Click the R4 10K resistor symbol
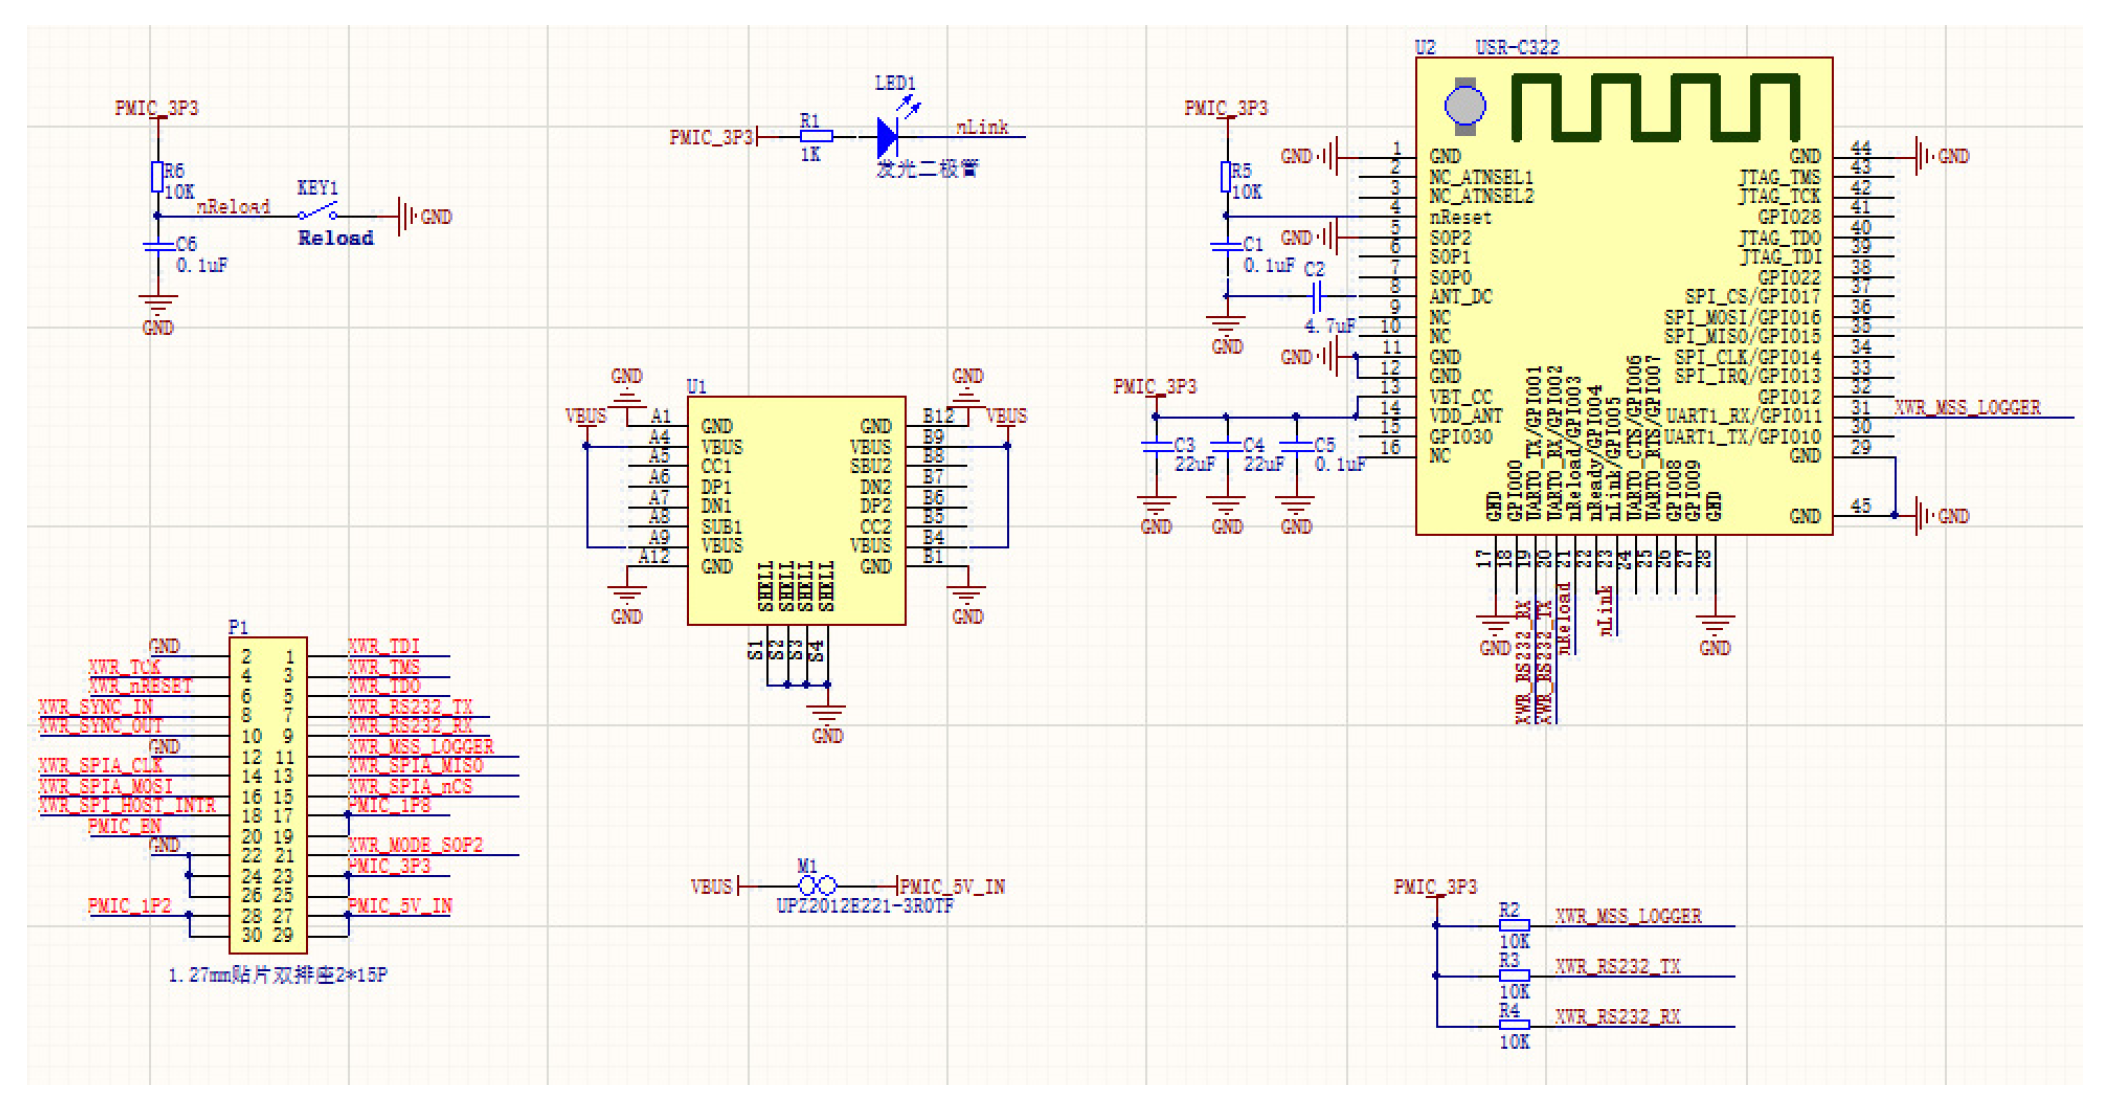Viewport: 2103px width, 1115px height. click(1513, 1025)
